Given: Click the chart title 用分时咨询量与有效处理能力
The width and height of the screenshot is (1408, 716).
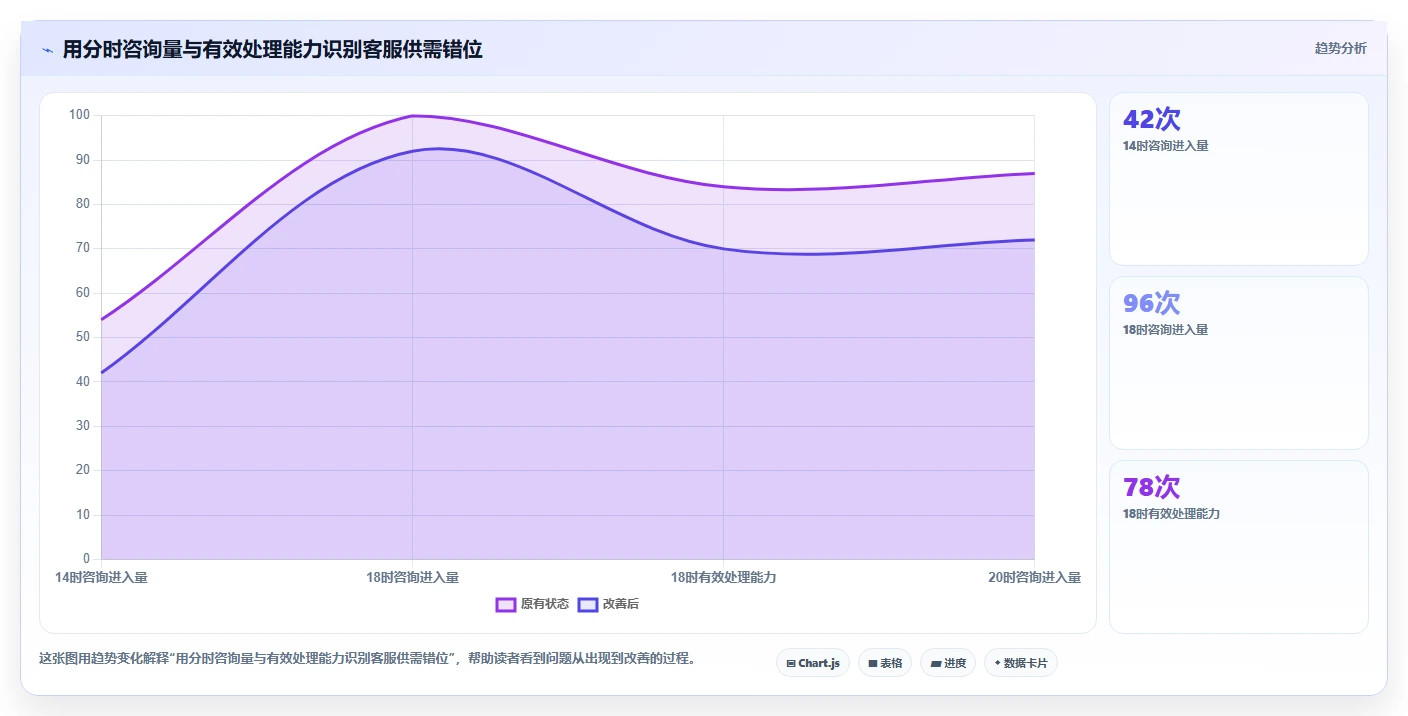Looking at the screenshot, I should [x=272, y=49].
